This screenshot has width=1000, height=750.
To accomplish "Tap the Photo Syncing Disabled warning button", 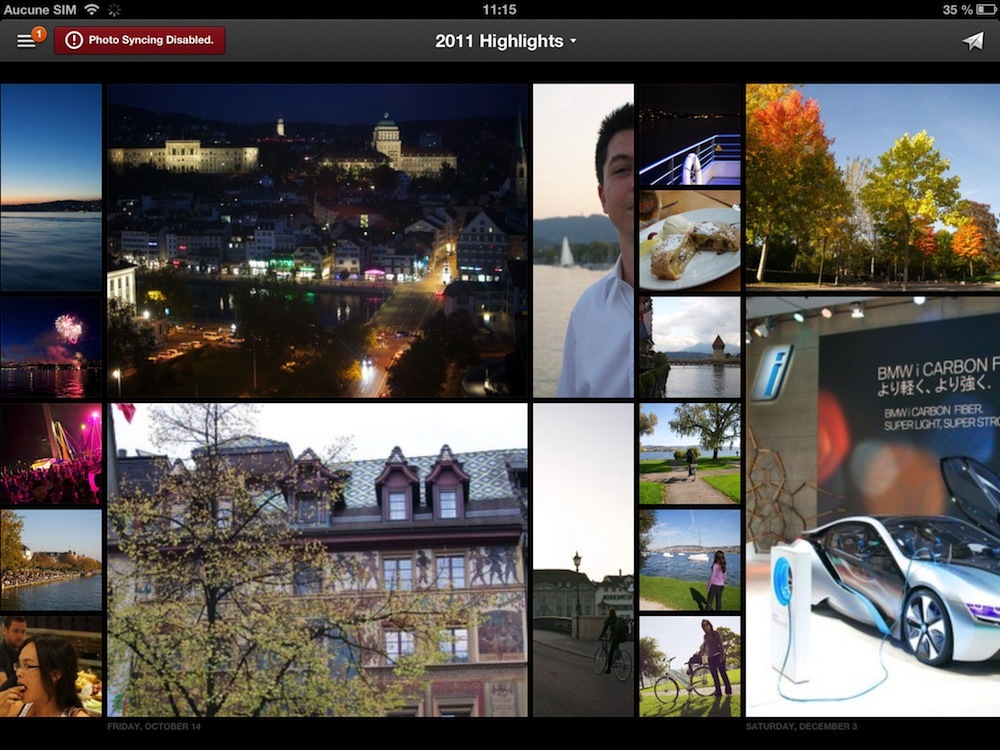I will point(140,40).
